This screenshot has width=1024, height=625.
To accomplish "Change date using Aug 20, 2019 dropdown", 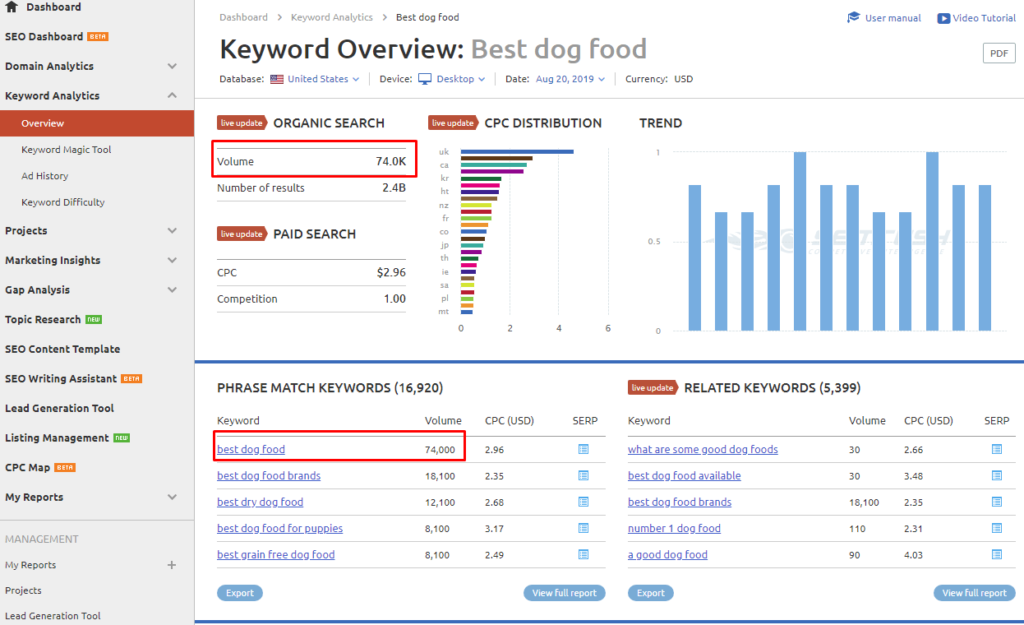I will pyautogui.click(x=569, y=79).
